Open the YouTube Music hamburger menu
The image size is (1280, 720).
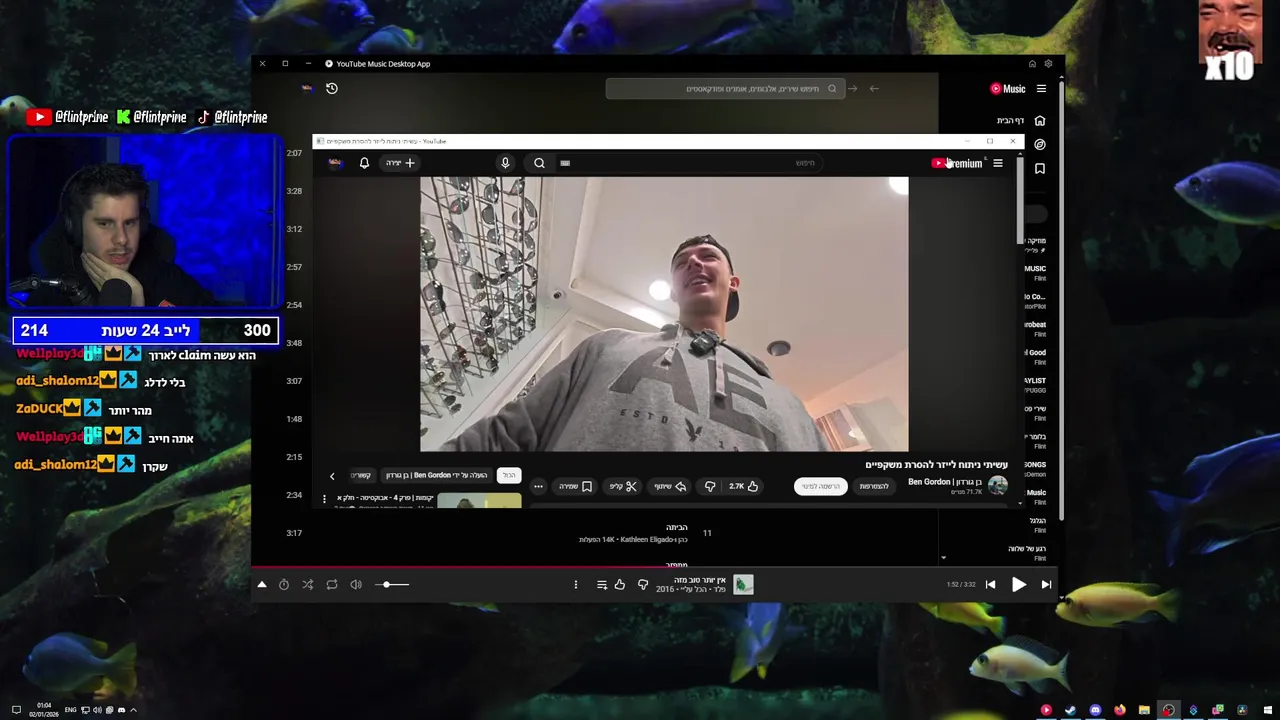(1041, 88)
